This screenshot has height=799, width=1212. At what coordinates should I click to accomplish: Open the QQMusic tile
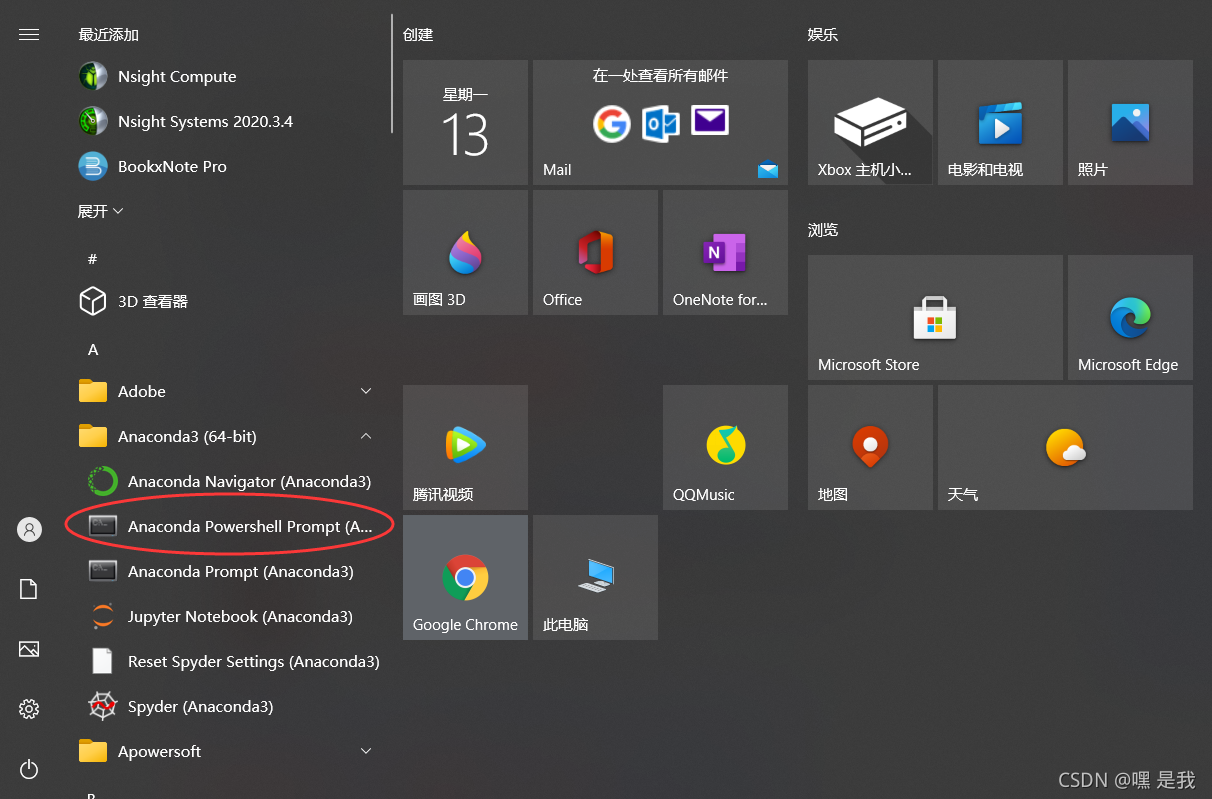point(725,447)
